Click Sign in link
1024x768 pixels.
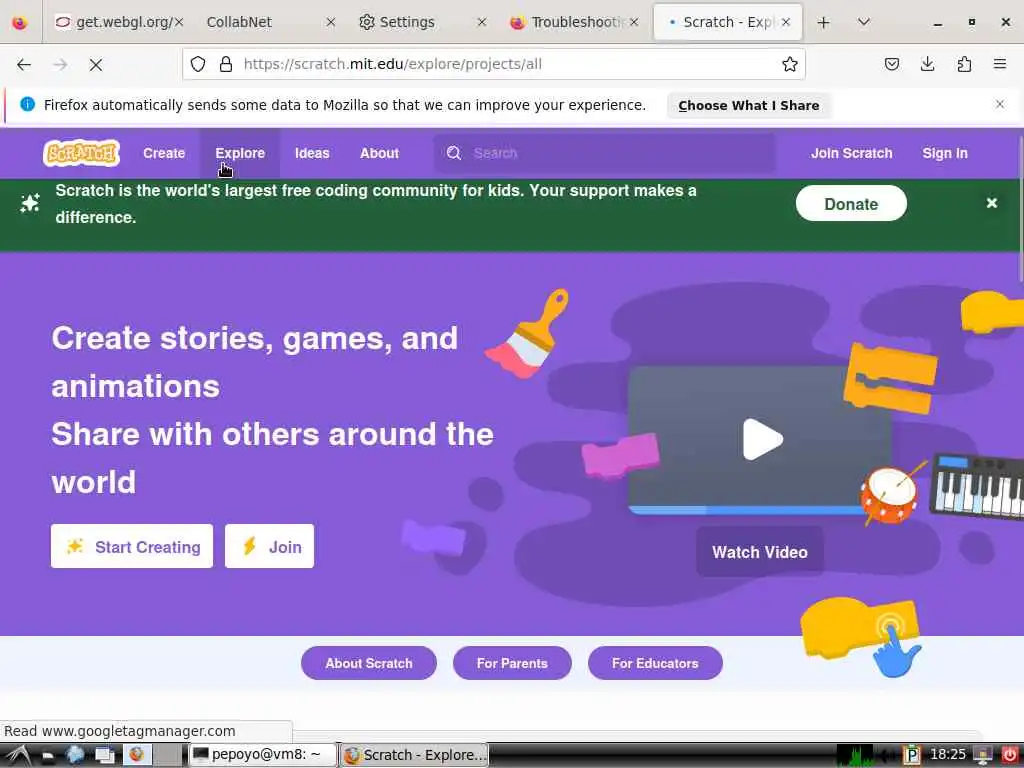tap(944, 153)
